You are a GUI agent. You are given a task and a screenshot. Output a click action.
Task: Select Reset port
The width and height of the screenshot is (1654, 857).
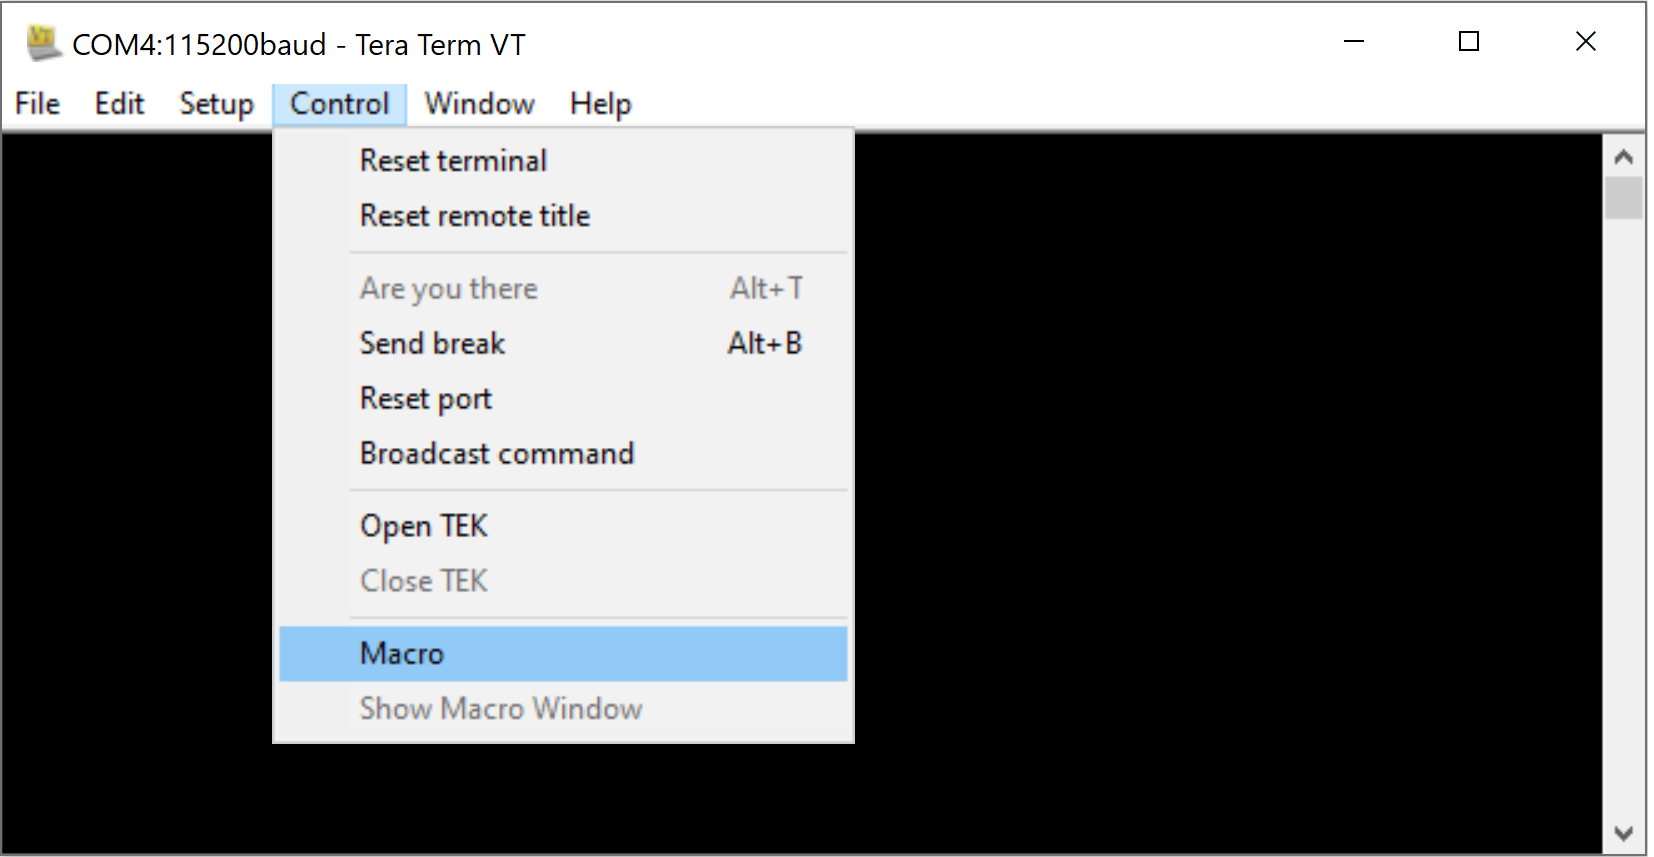pos(425,398)
